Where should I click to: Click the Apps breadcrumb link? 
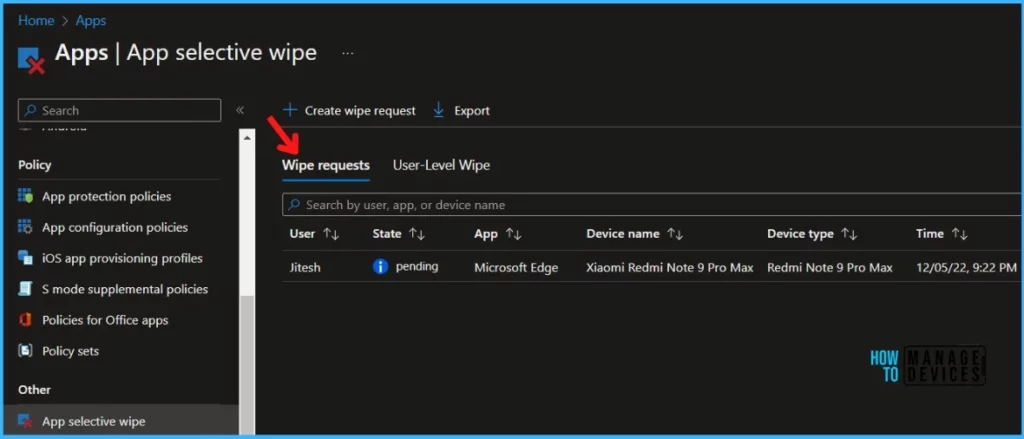tap(91, 21)
